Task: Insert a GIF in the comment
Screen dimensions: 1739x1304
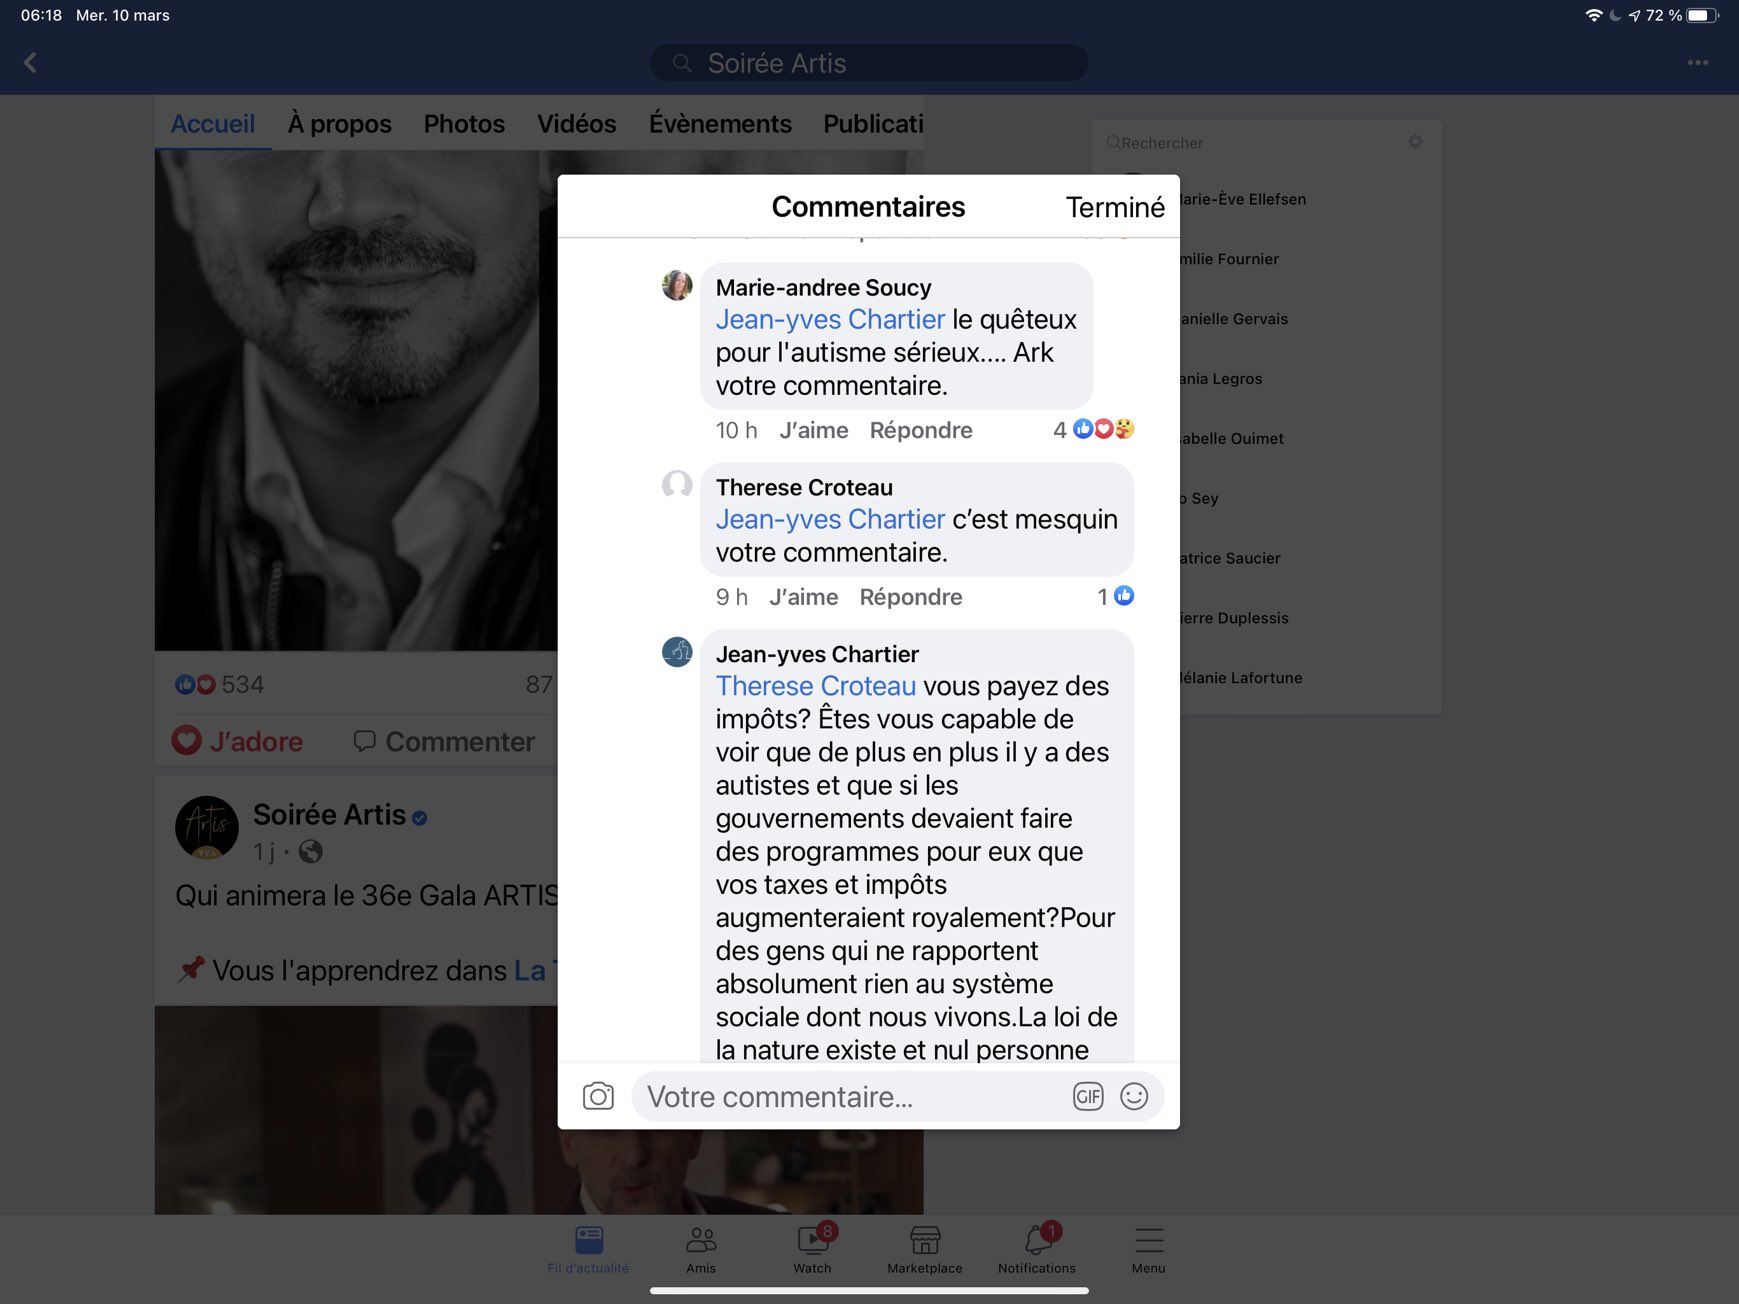Action: 1088,1097
